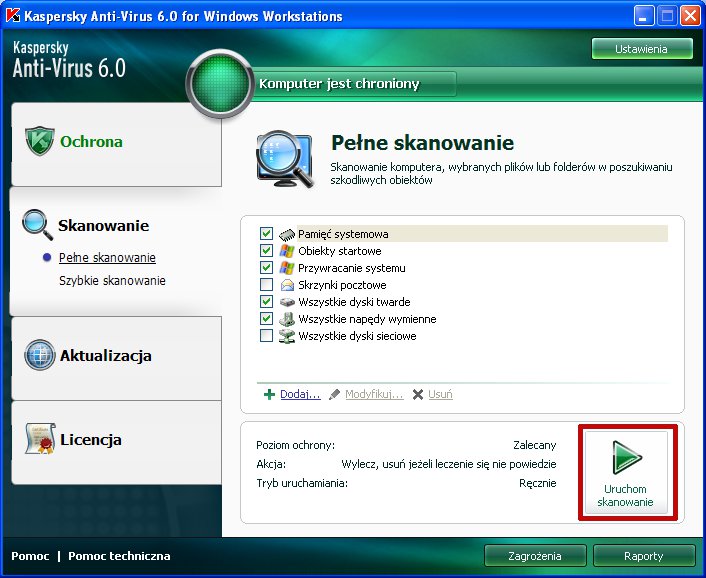The height and width of the screenshot is (578, 706).
Task: Click the Wszystkie napędy wymienne icon
Action: [287, 319]
